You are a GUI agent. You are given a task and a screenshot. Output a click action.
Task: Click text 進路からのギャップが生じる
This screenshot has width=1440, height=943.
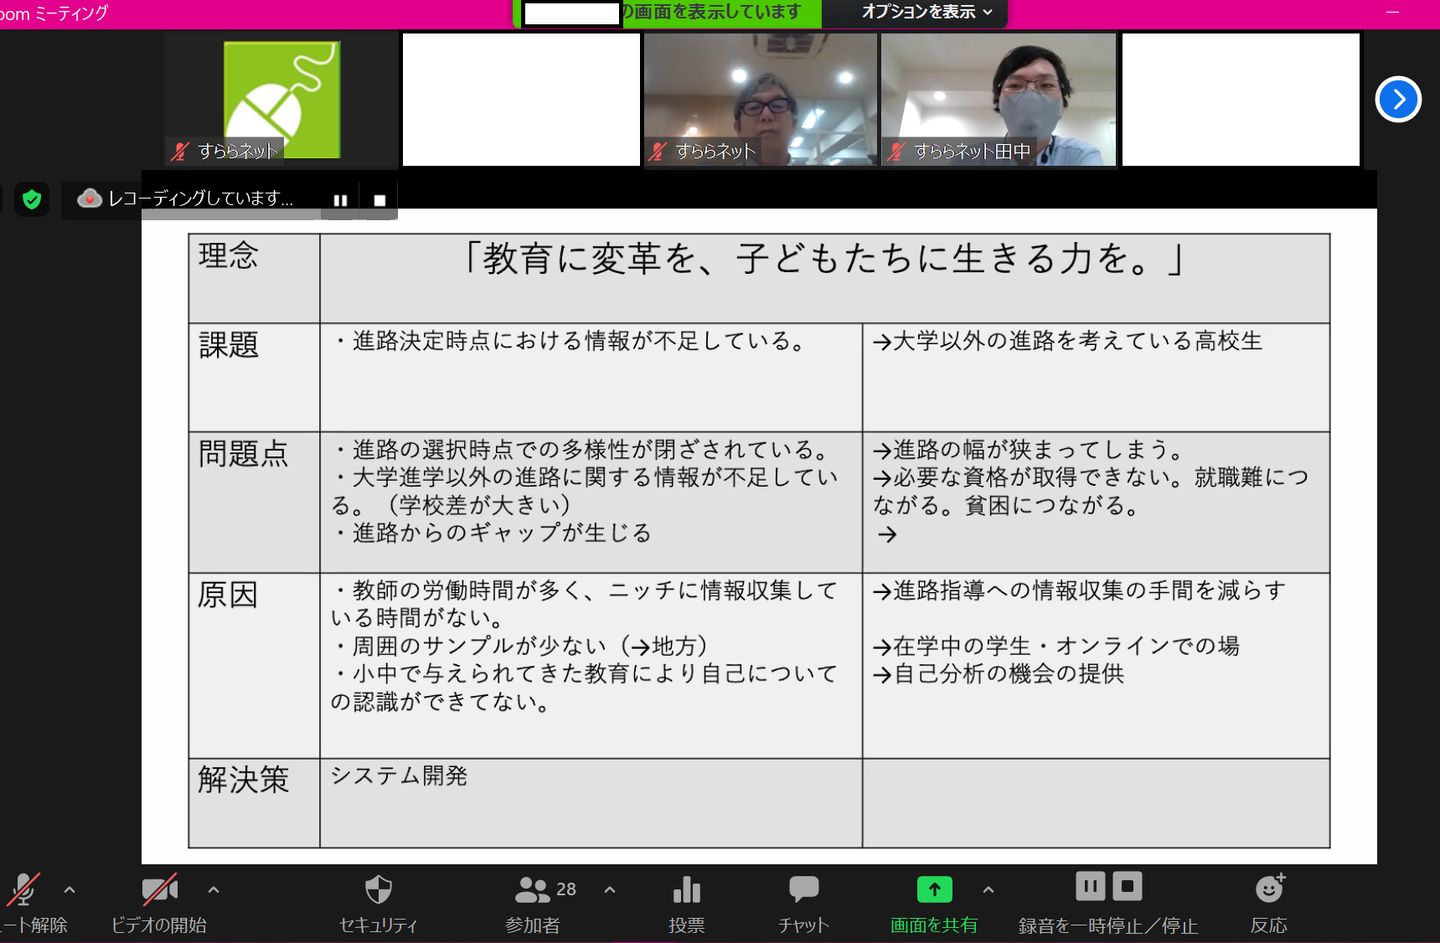pyautogui.click(x=502, y=533)
